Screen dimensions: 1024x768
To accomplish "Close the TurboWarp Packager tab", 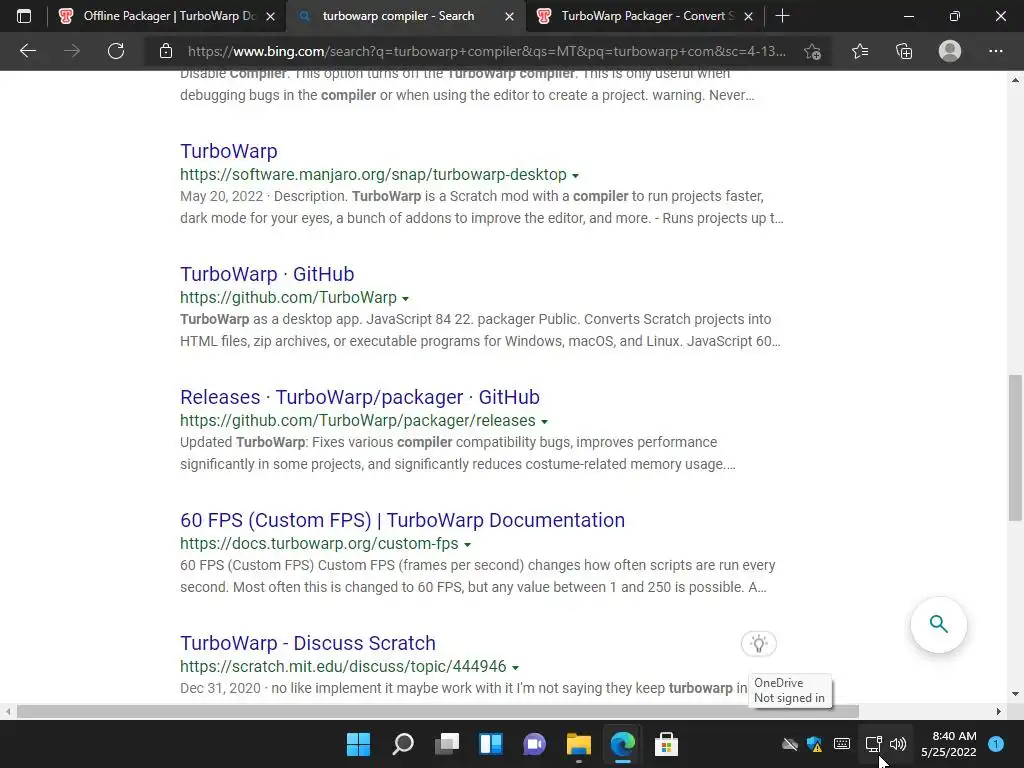I will pyautogui.click(x=748, y=16).
